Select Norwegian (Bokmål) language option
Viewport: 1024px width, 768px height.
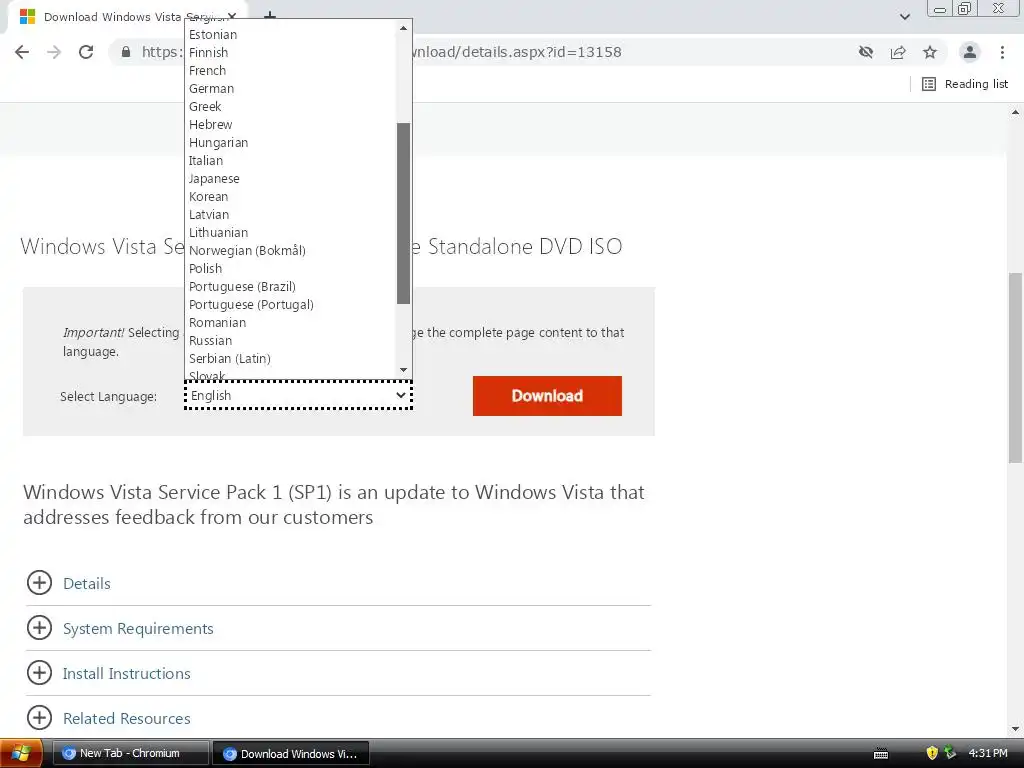291,250
